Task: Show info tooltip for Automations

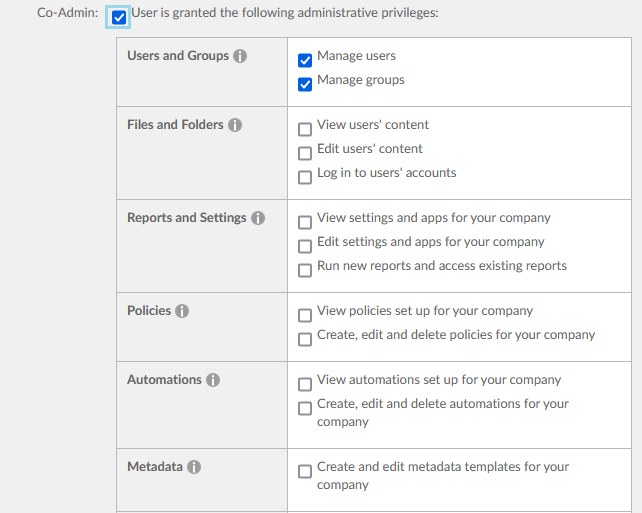Action: coord(213,380)
